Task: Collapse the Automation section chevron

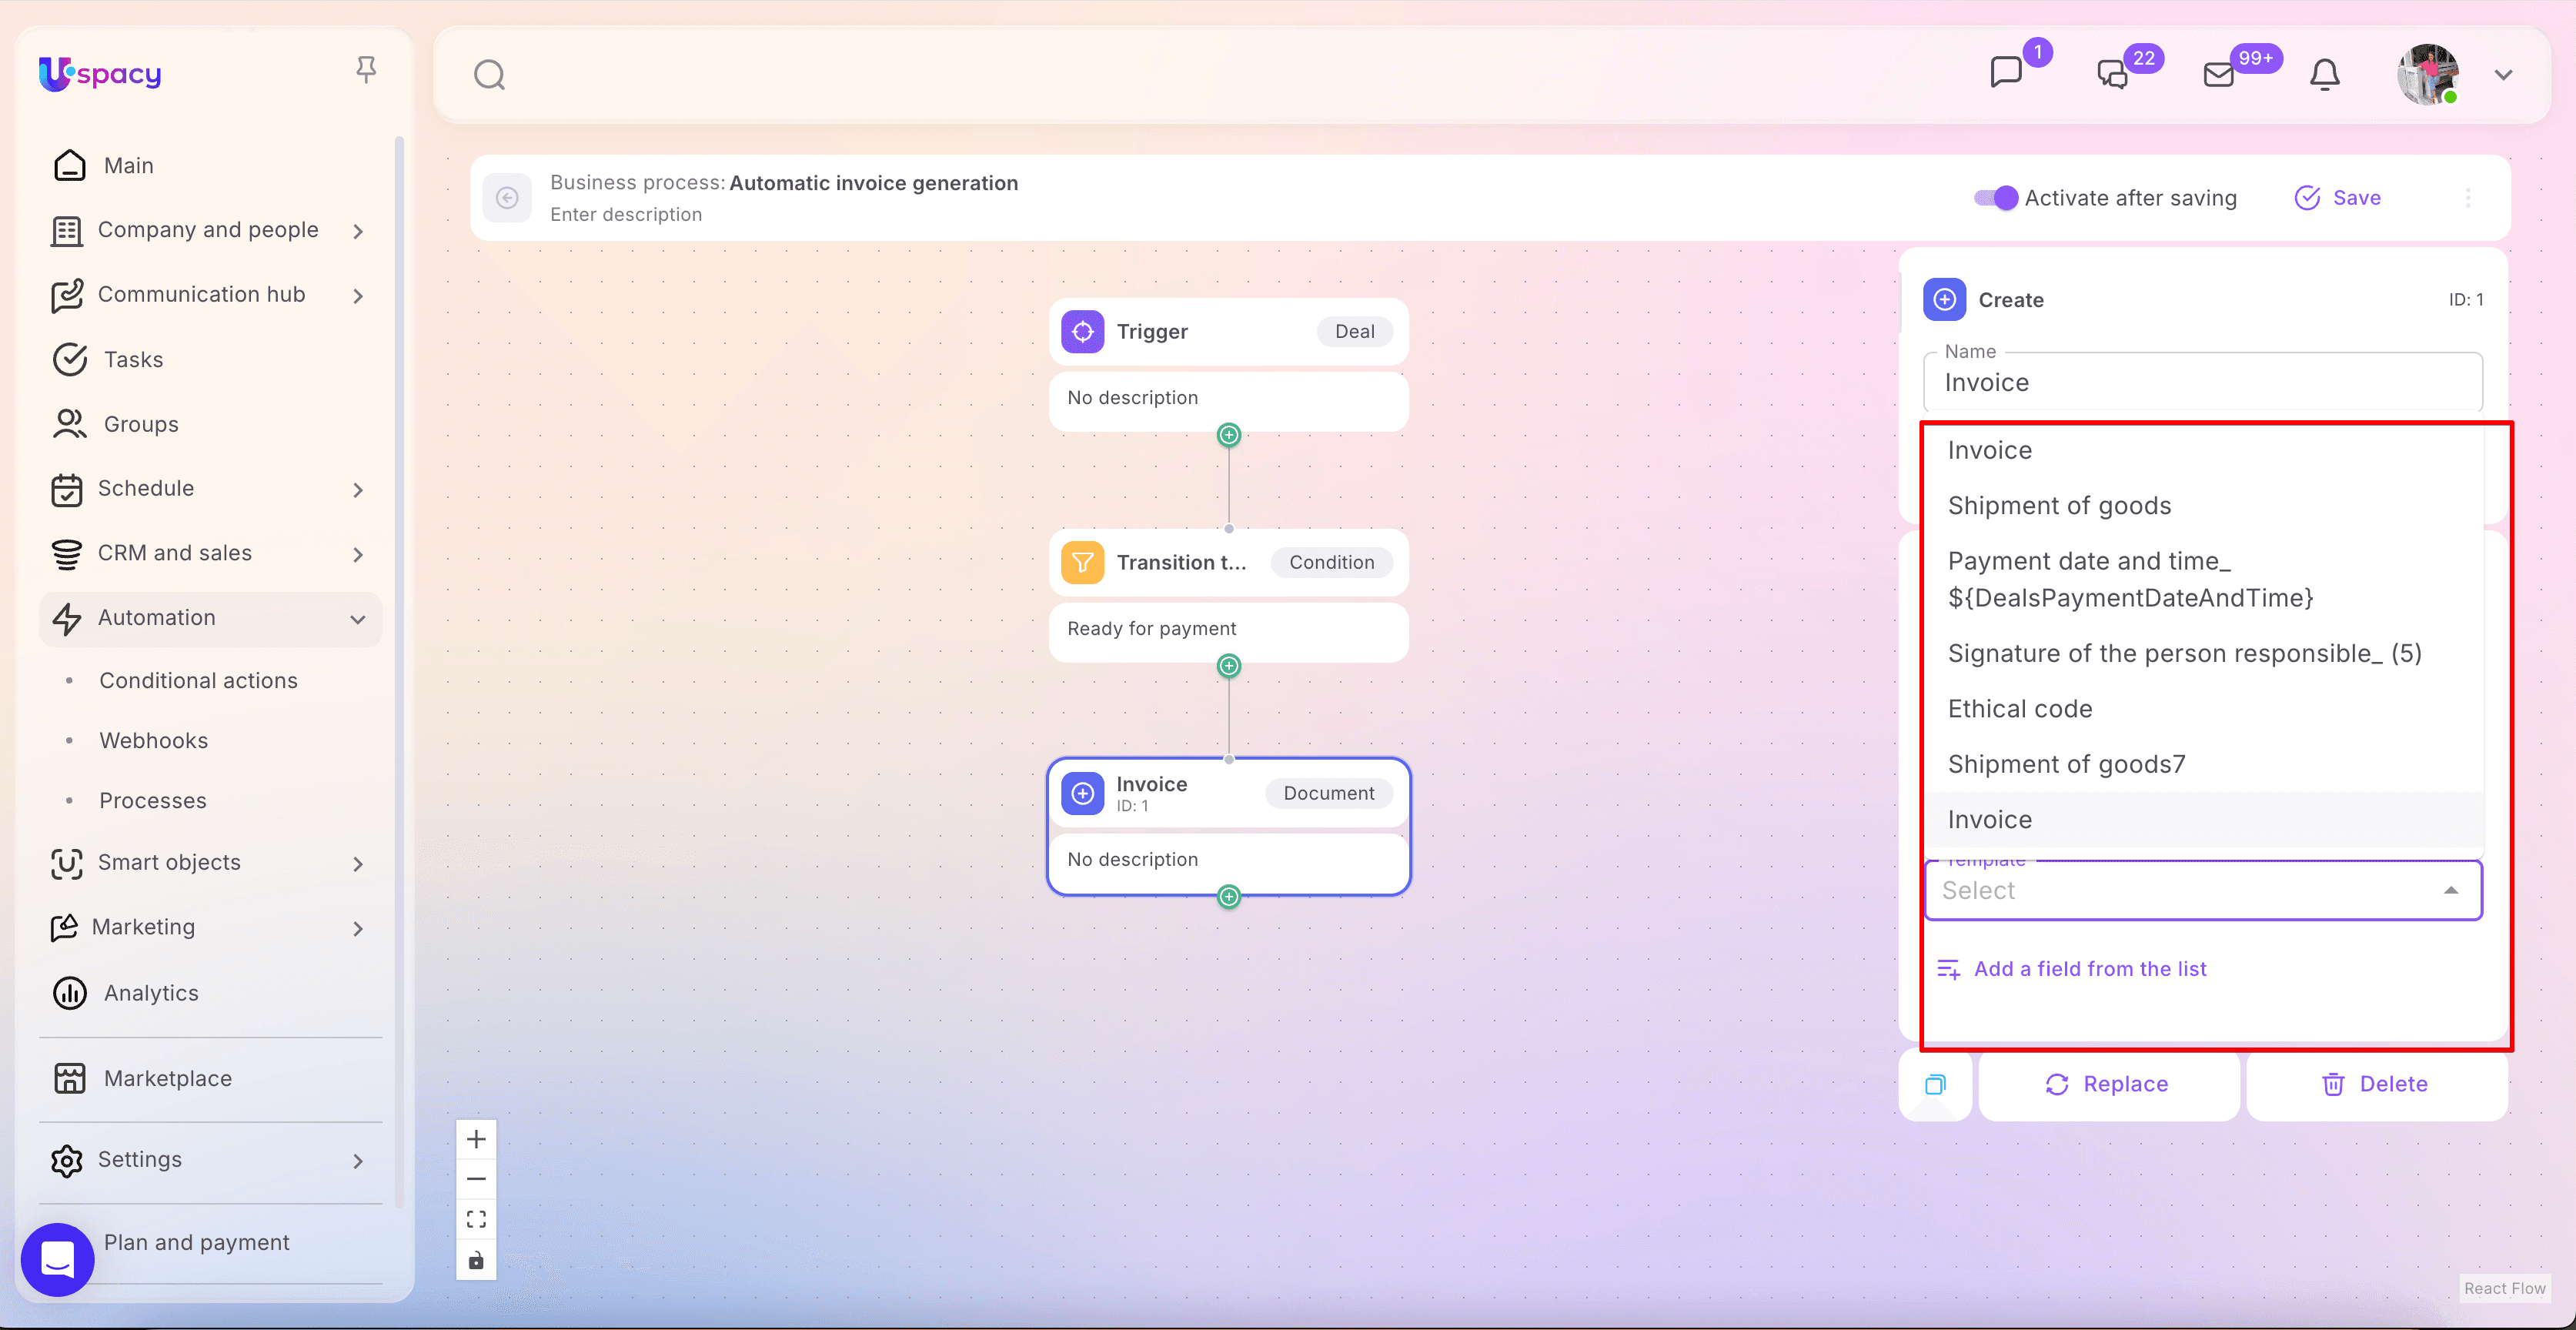Action: 358,619
